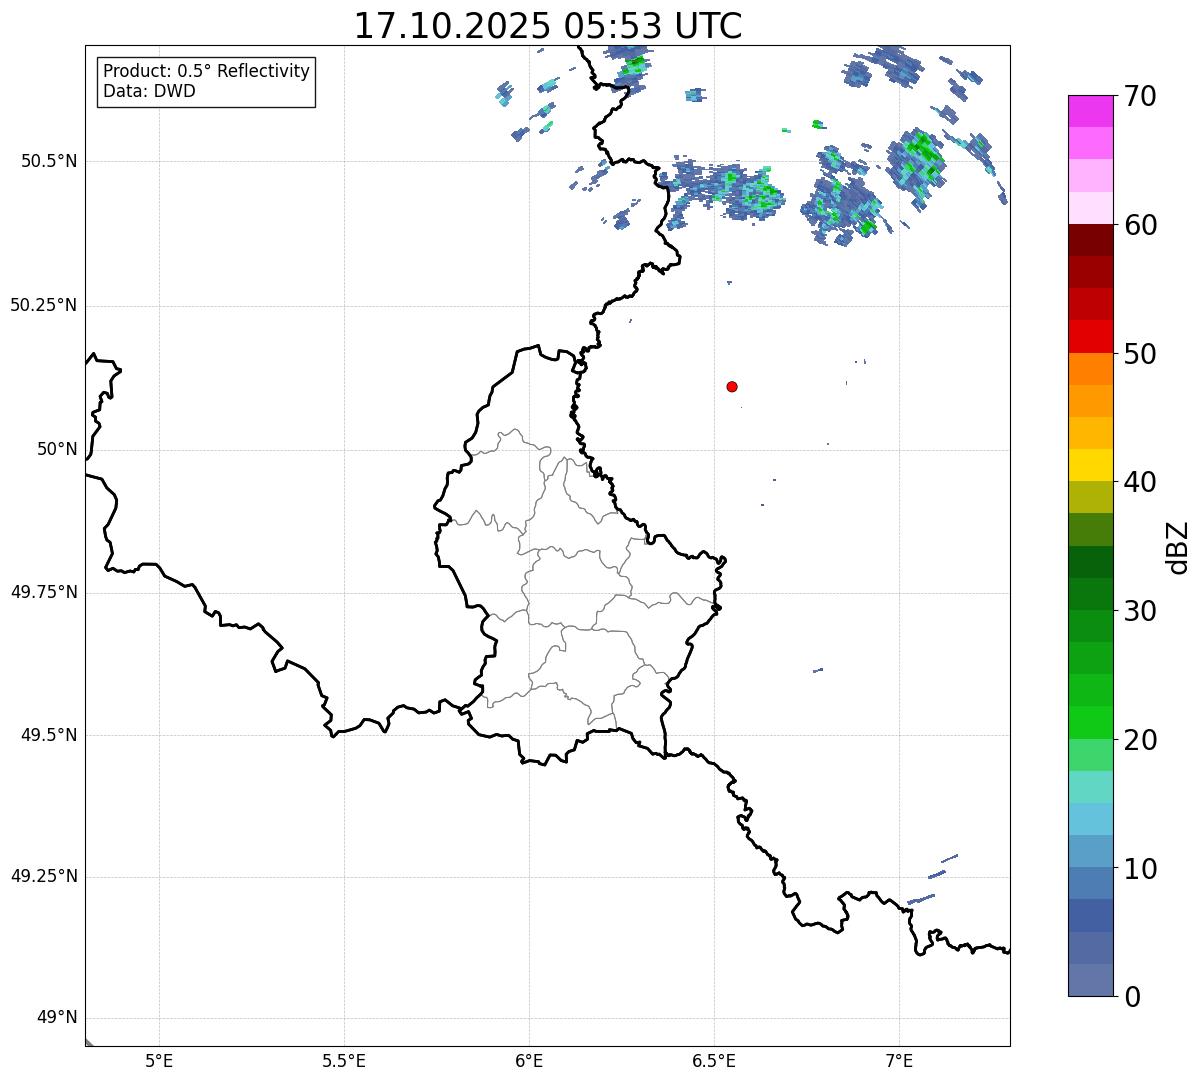The width and height of the screenshot is (1202, 1081).
Task: Click the longitude label '5.5°E'
Action: click(x=344, y=1060)
